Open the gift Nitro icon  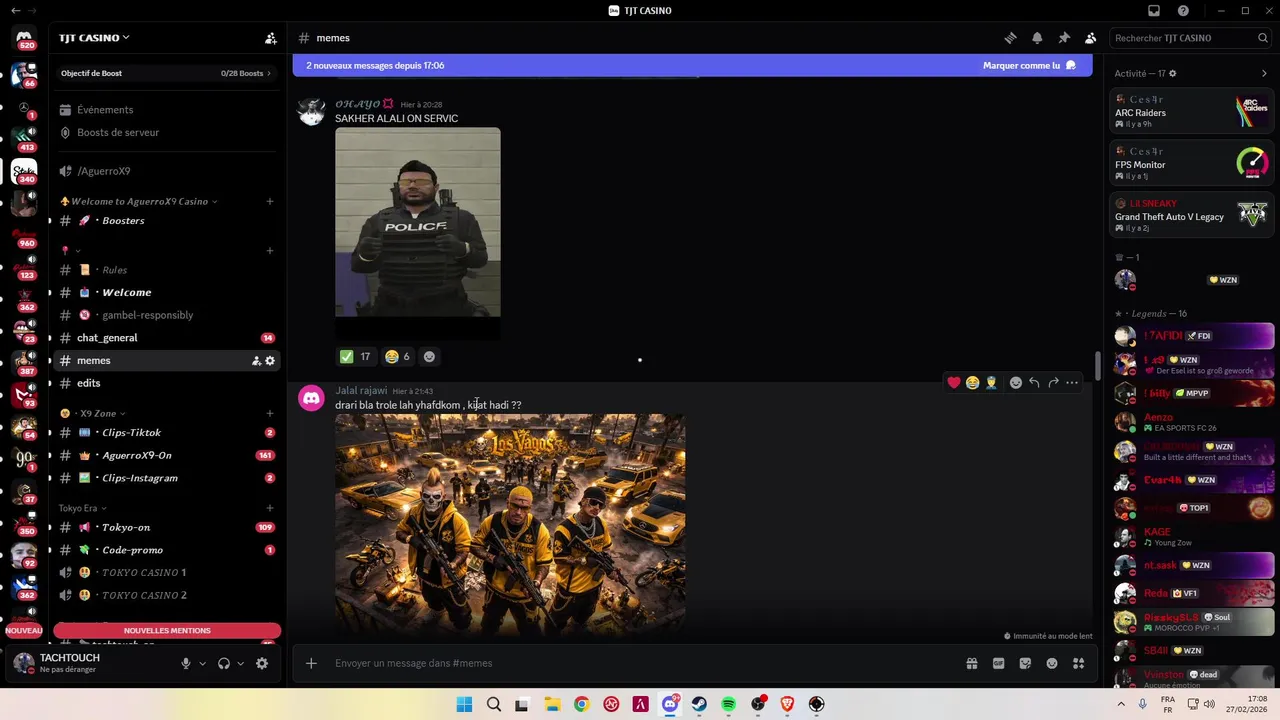point(971,663)
